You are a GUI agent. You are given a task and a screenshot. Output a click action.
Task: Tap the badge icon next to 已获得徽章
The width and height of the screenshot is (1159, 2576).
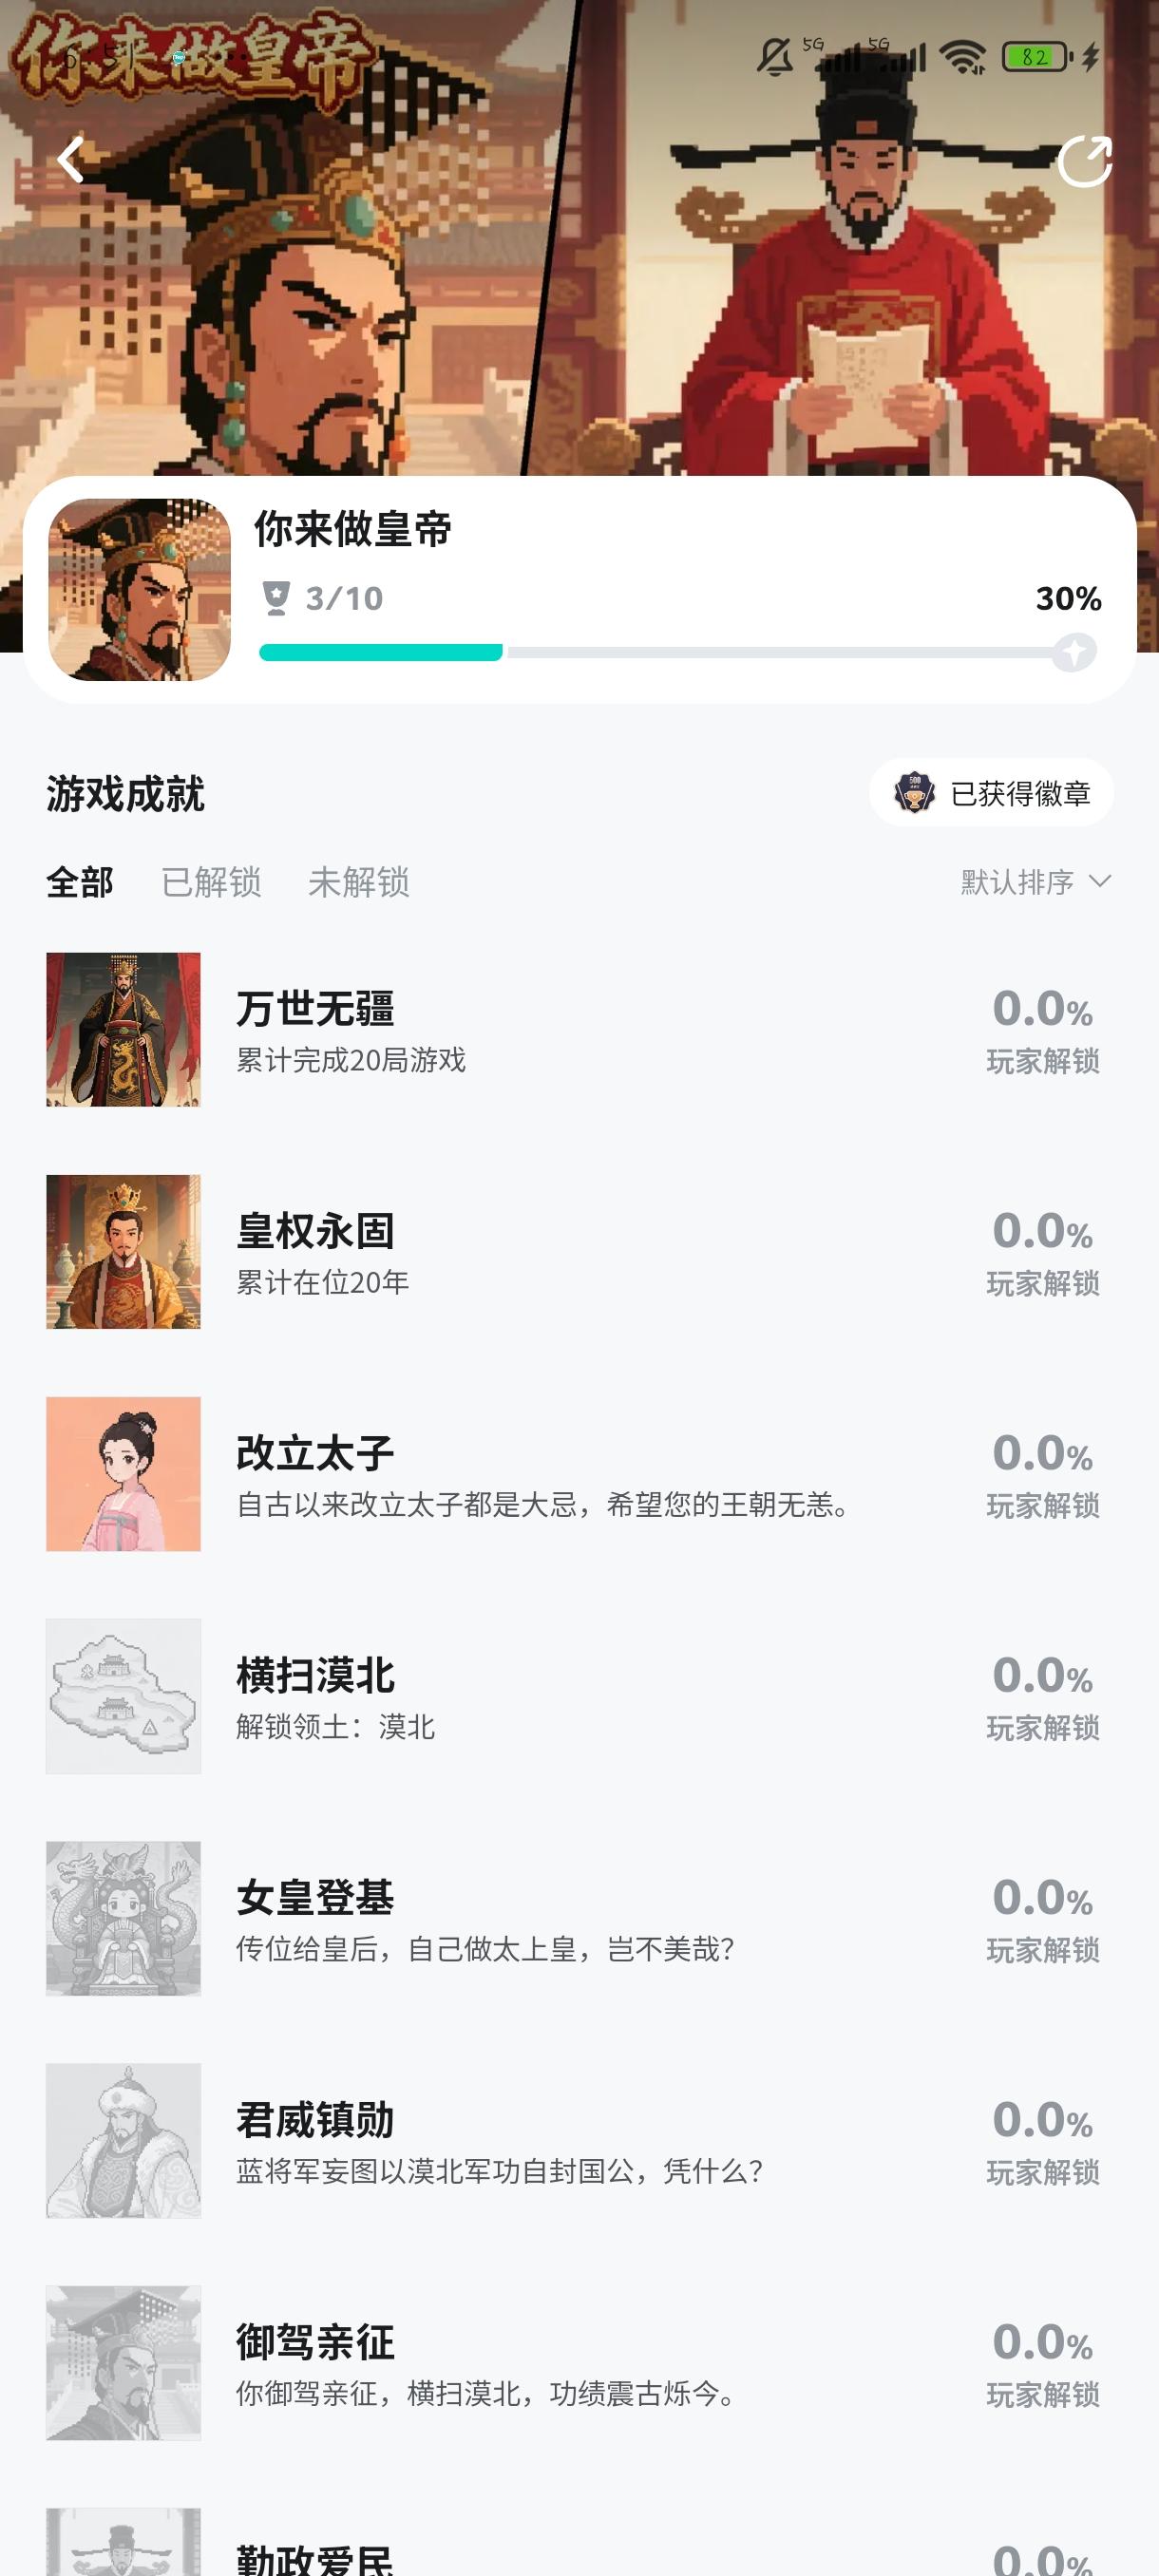point(914,793)
